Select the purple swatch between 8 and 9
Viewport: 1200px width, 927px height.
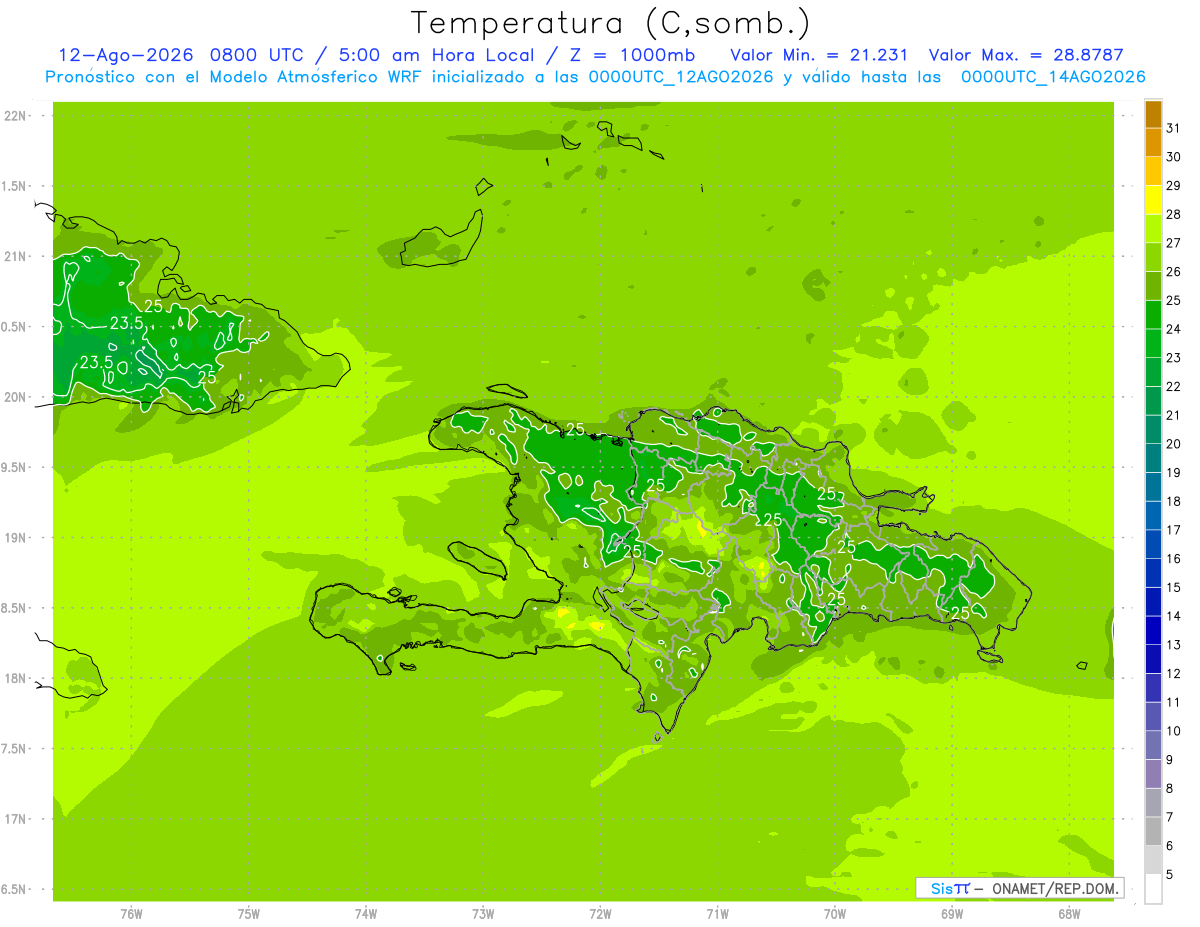click(1153, 774)
